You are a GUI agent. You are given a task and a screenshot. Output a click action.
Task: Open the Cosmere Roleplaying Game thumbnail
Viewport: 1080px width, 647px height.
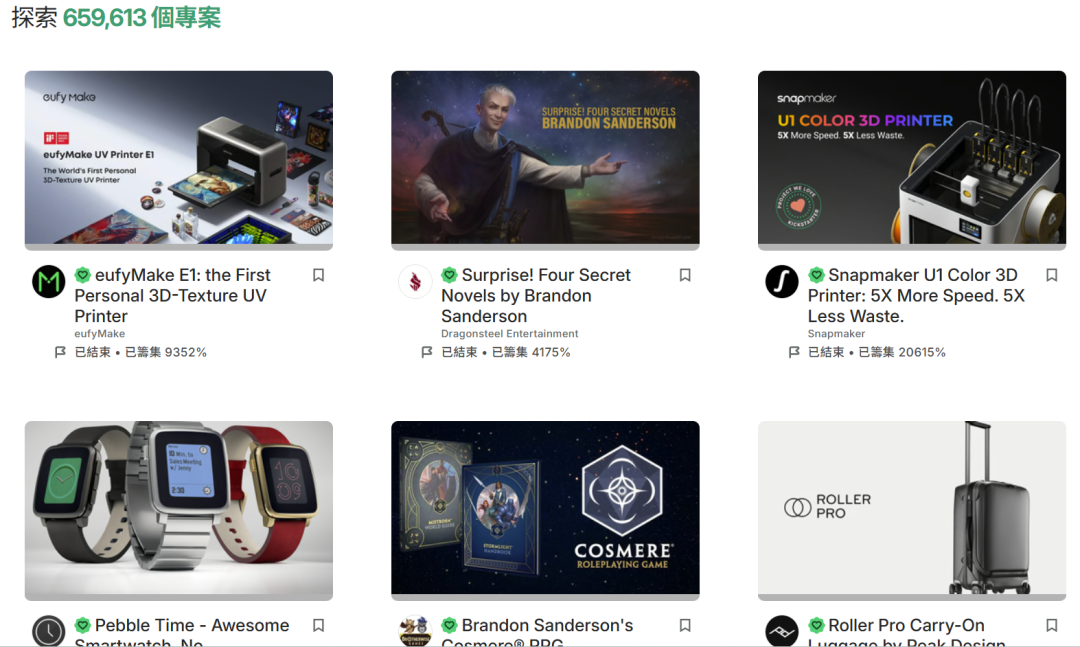(x=545, y=511)
